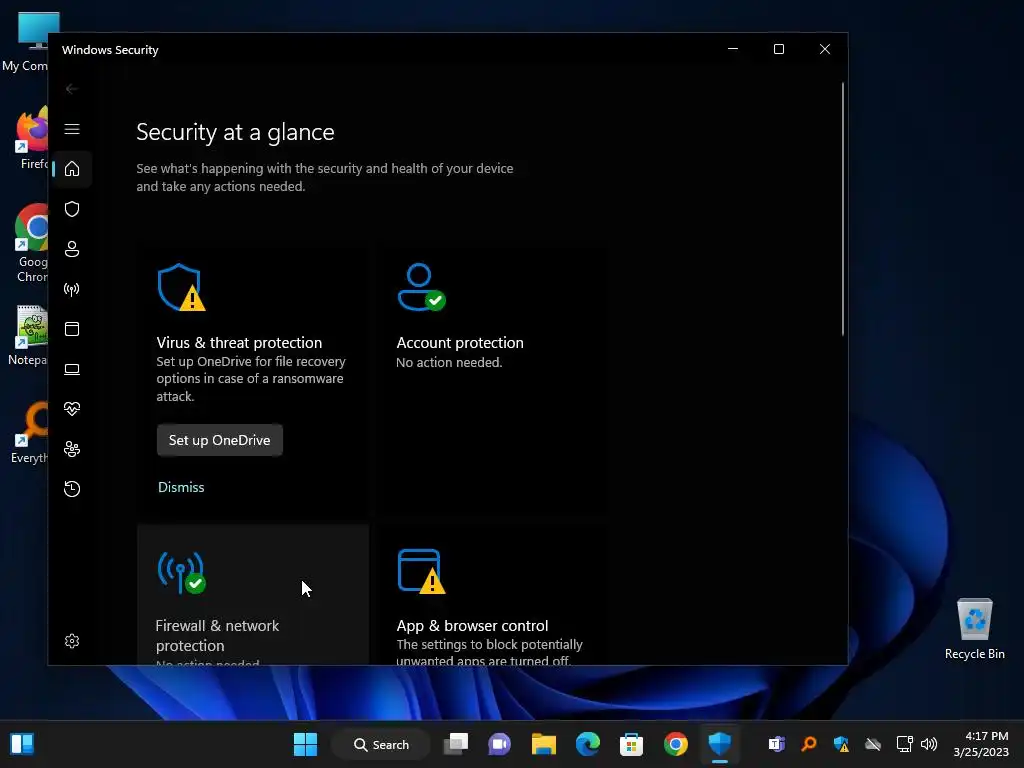
Task: Open Microsoft Store from the taskbar
Action: pyautogui.click(x=632, y=744)
